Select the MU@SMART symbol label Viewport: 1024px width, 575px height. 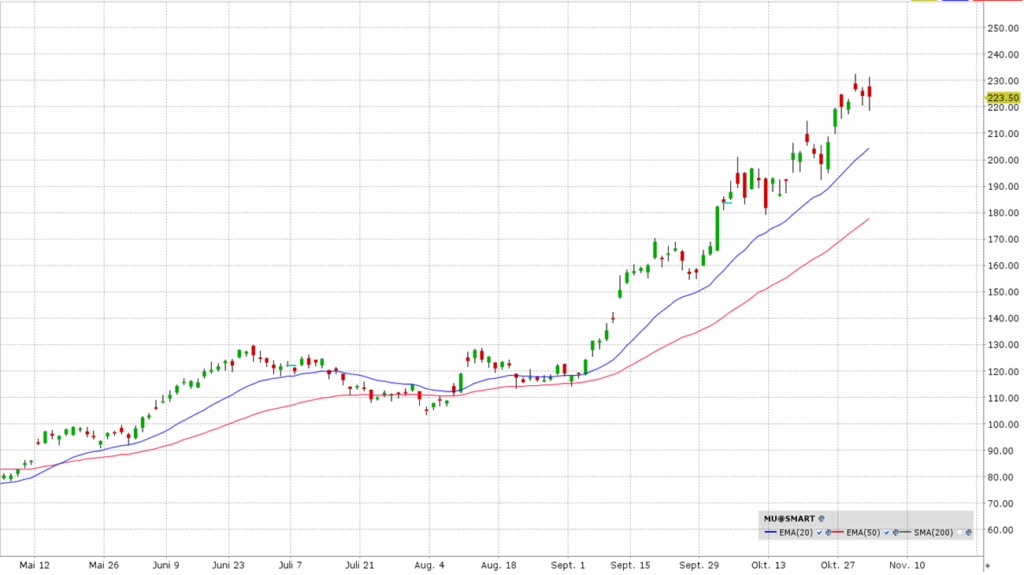[x=790, y=519]
